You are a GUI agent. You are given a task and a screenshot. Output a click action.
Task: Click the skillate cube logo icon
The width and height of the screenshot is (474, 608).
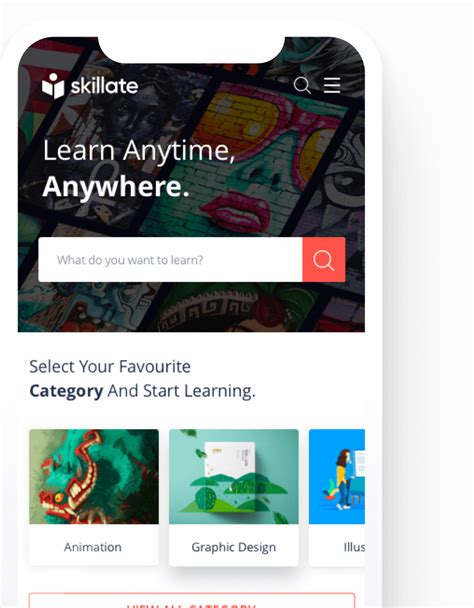point(53,86)
